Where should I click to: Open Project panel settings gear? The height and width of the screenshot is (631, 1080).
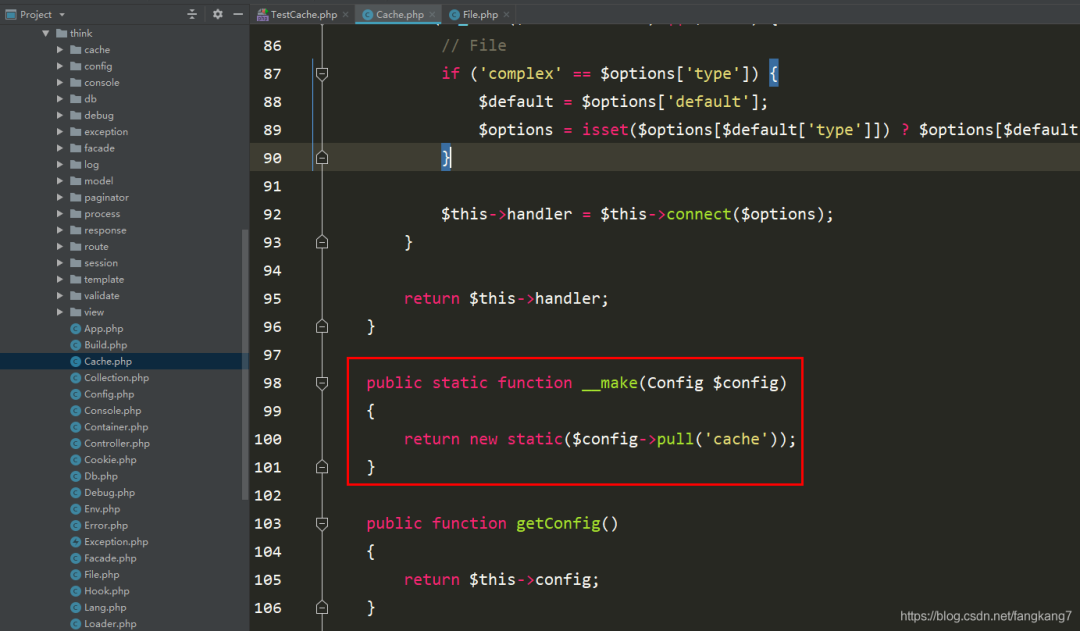[218, 14]
